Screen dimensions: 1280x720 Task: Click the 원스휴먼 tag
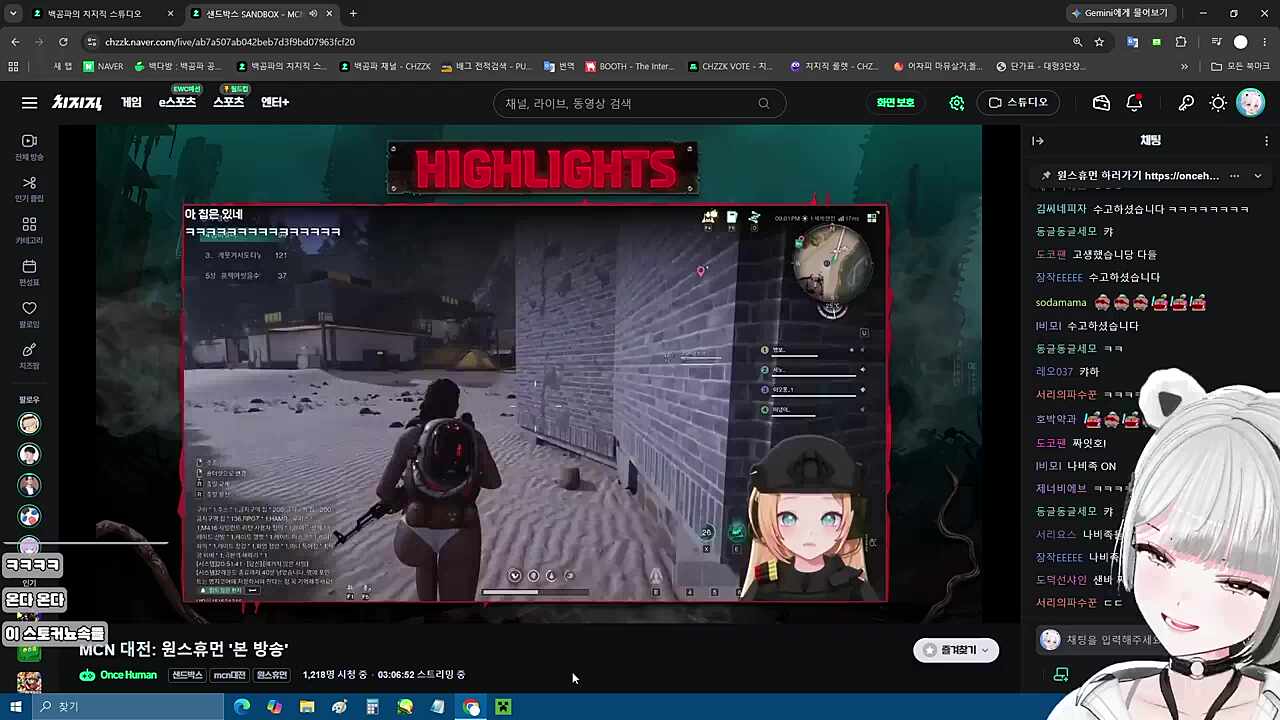272,675
